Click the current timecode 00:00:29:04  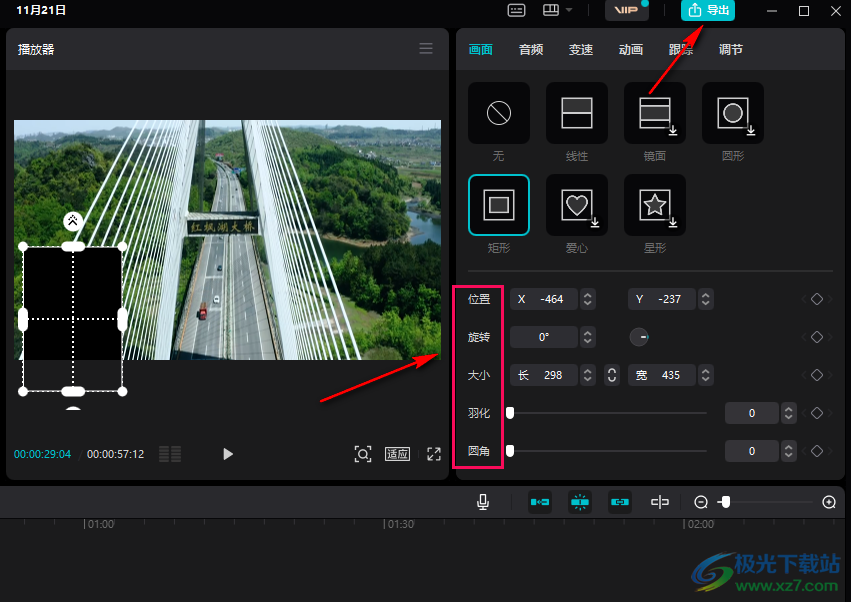click(x=42, y=454)
